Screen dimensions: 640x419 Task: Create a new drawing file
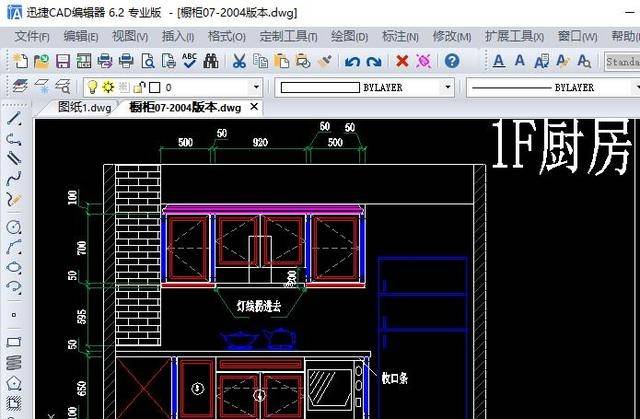click(20, 61)
